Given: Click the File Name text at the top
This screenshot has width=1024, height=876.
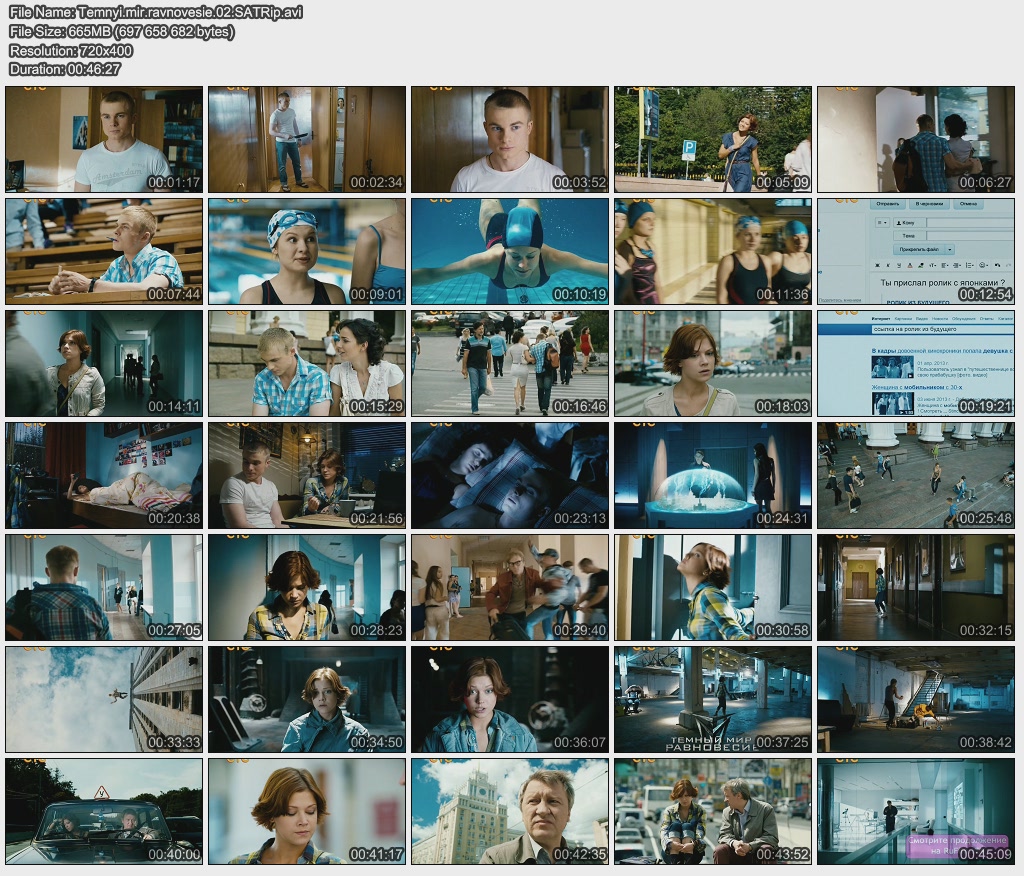Looking at the screenshot, I should click(156, 12).
